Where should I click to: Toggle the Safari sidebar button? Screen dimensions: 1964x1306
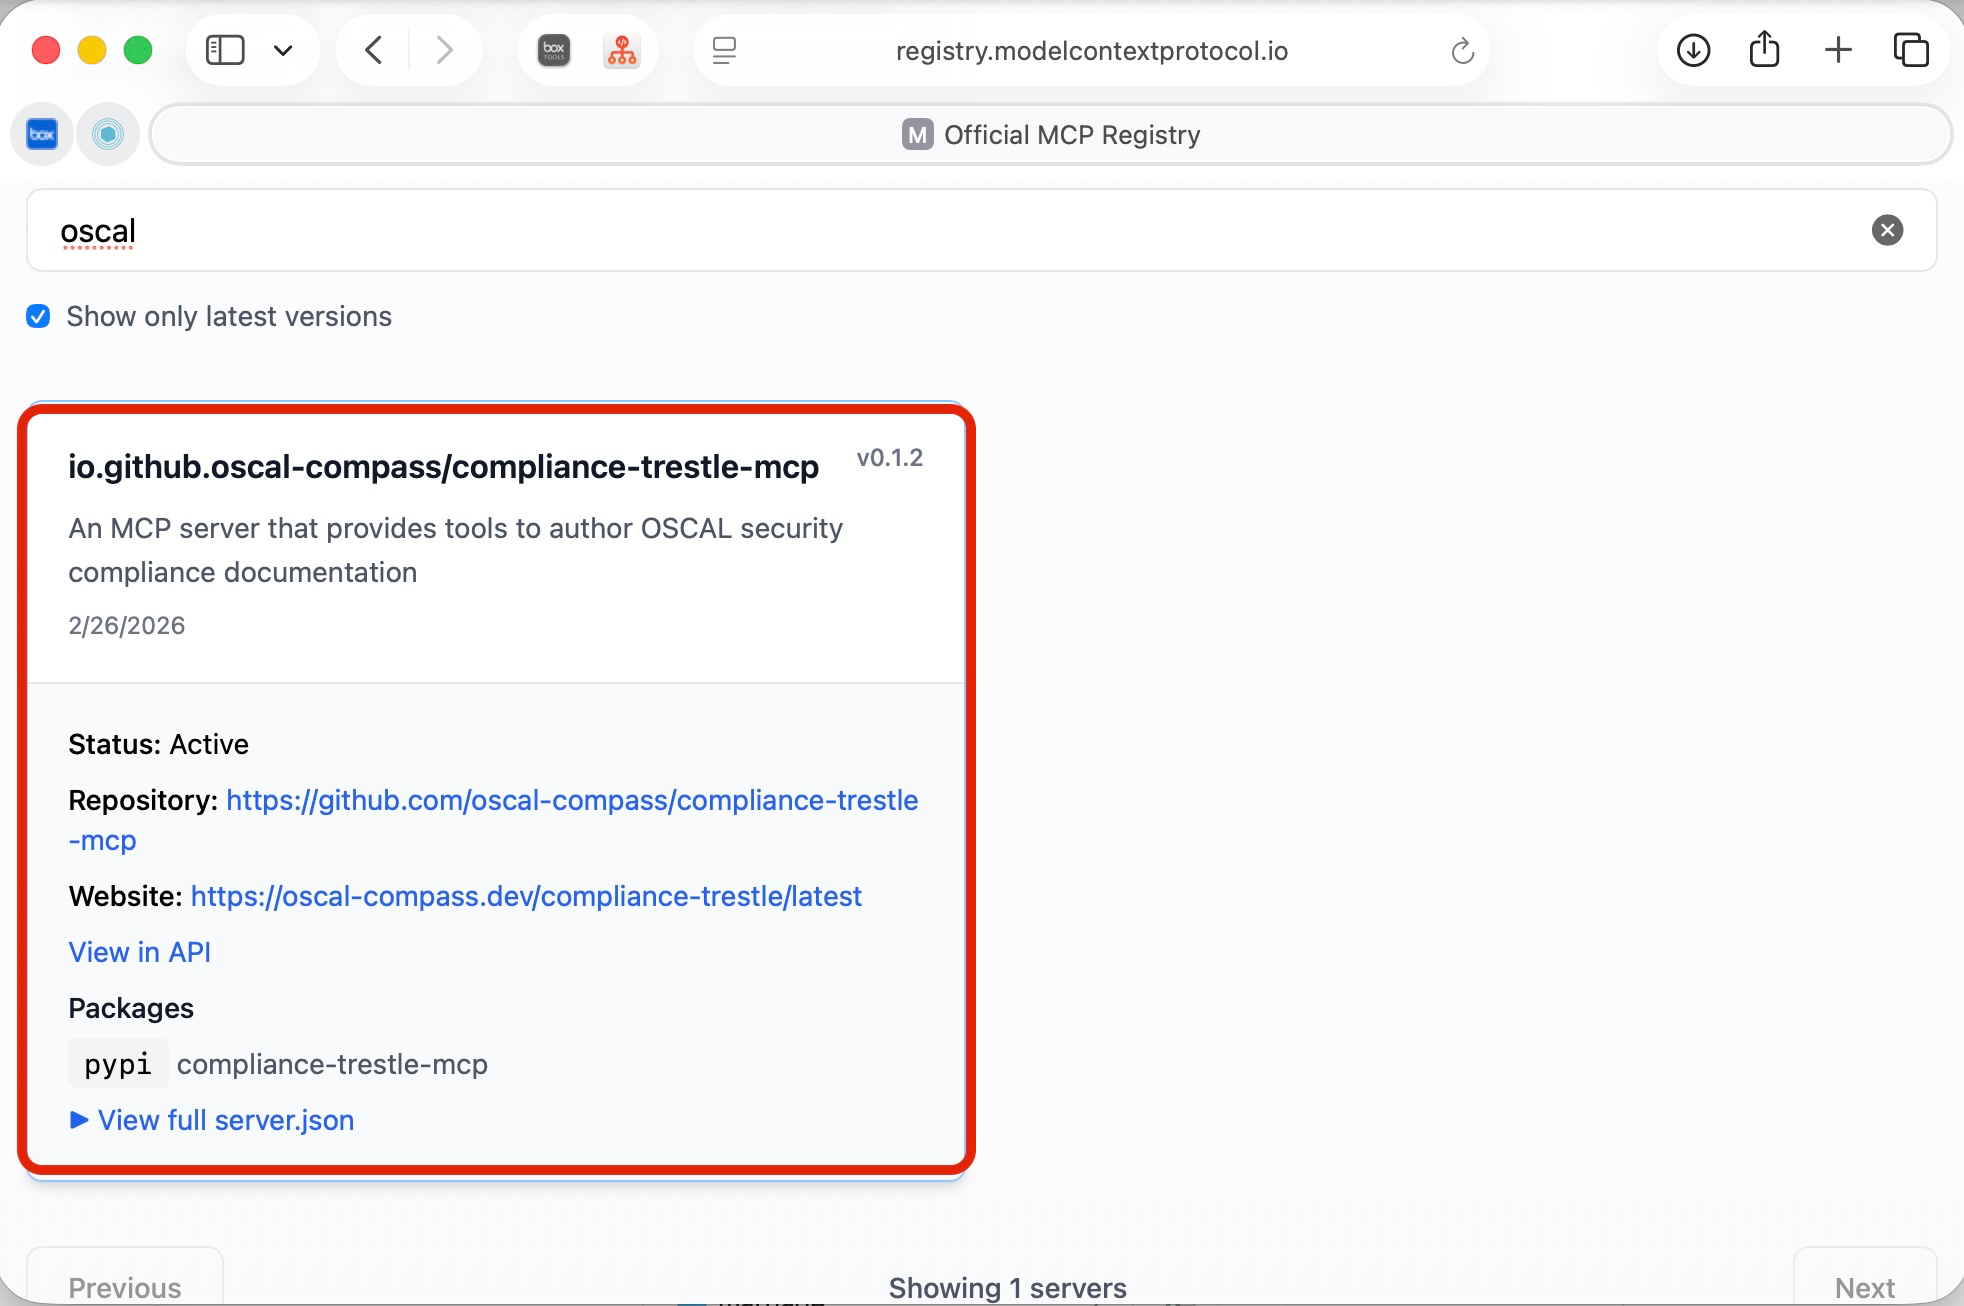pyautogui.click(x=225, y=50)
